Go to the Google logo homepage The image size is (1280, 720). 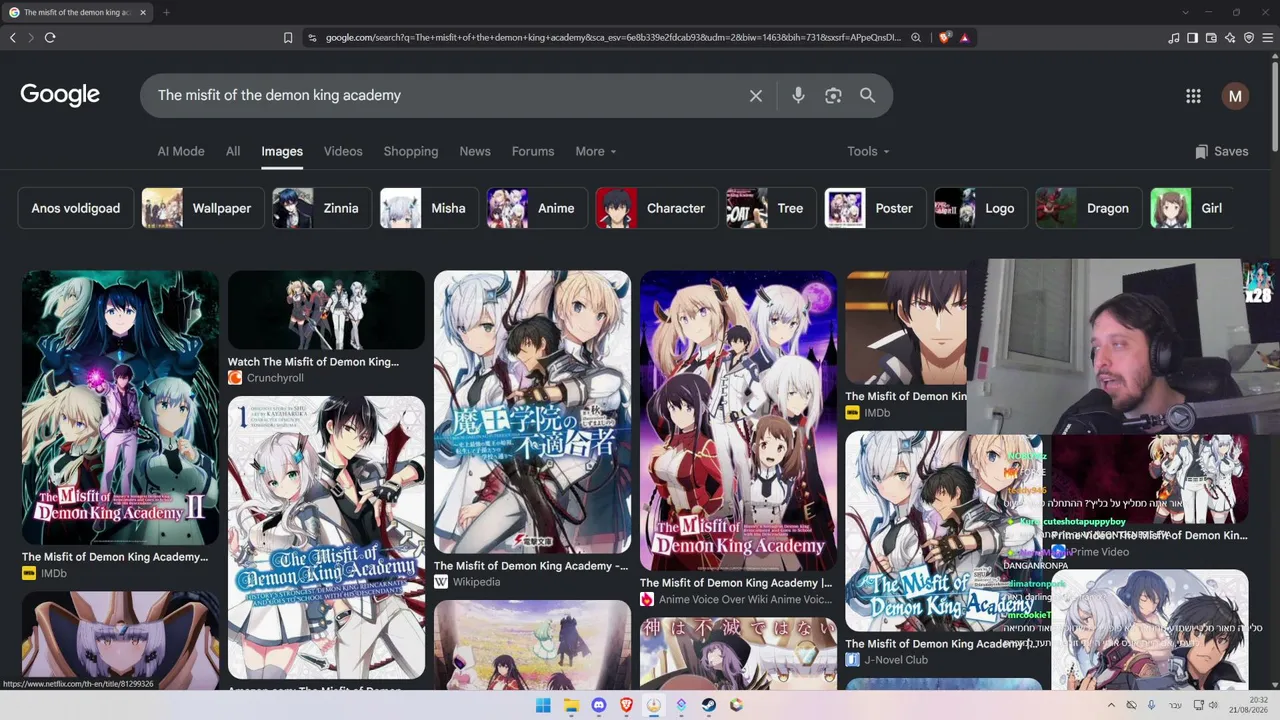click(x=60, y=95)
